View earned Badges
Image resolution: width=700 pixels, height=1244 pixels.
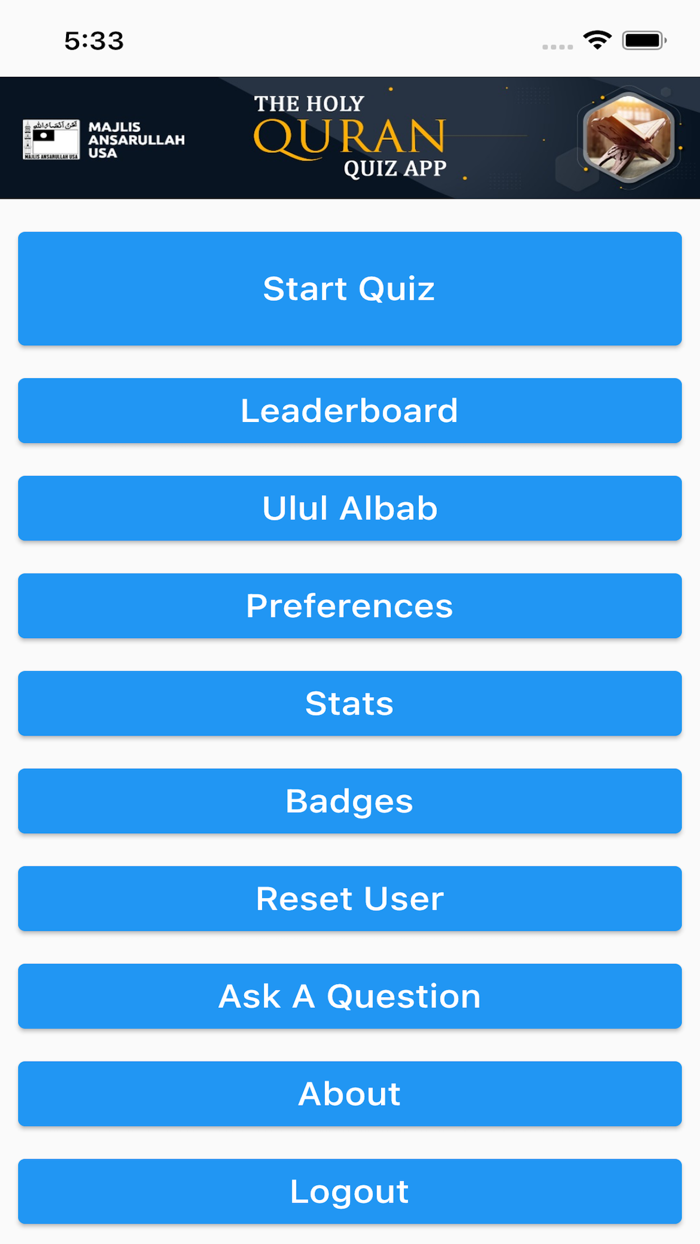(x=349, y=801)
